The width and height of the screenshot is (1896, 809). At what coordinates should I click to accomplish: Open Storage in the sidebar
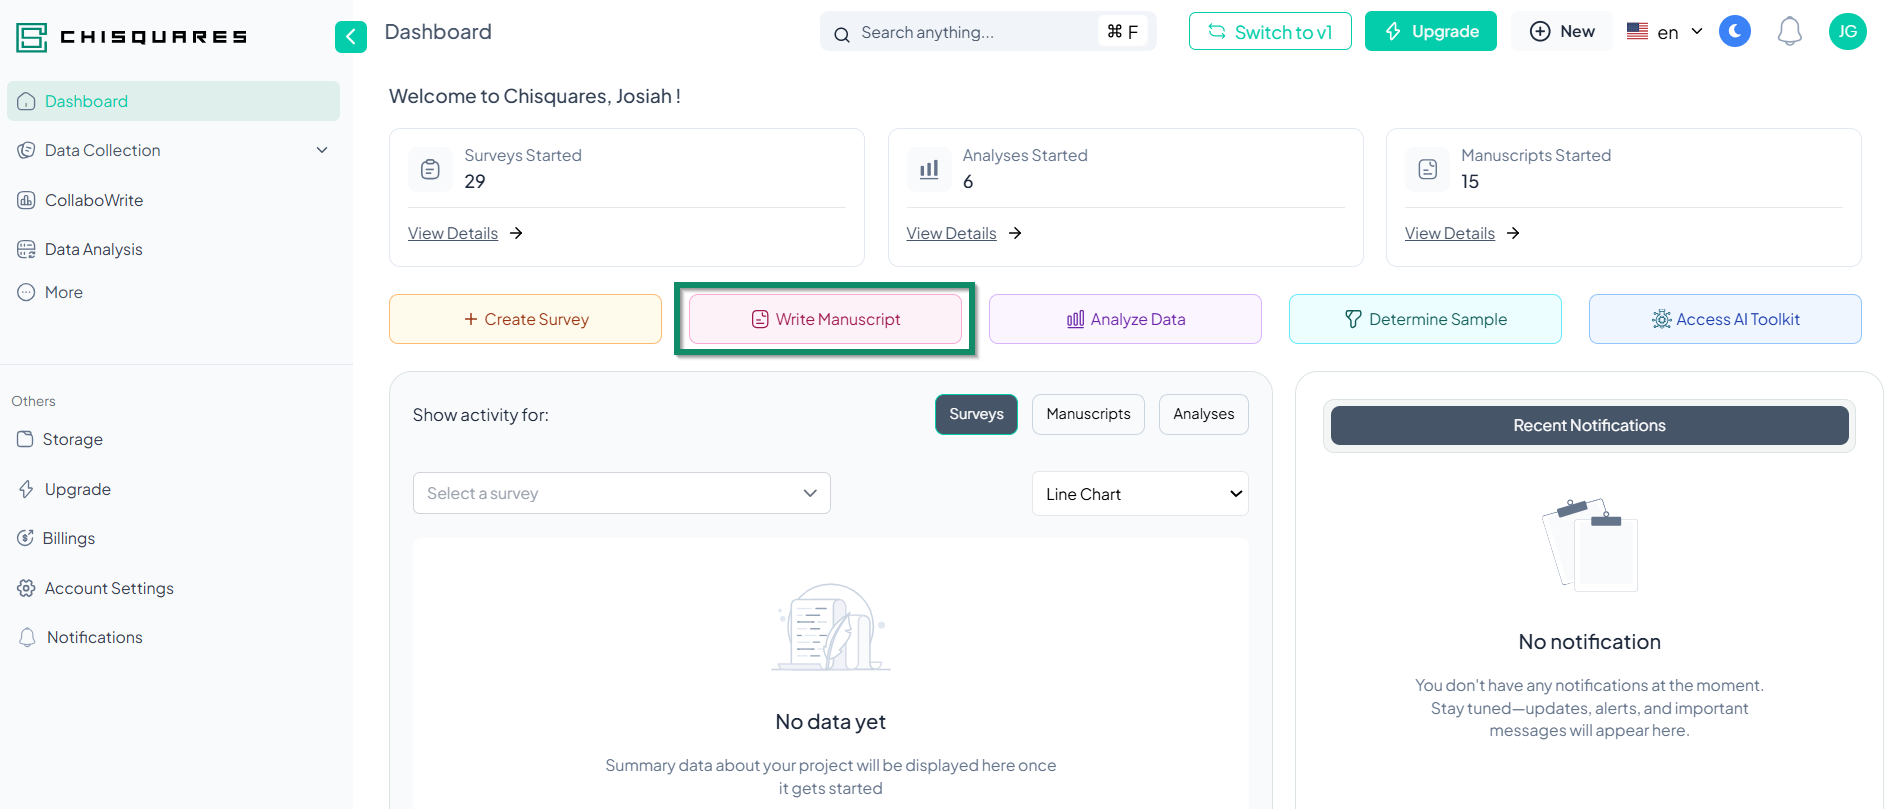pos(72,439)
